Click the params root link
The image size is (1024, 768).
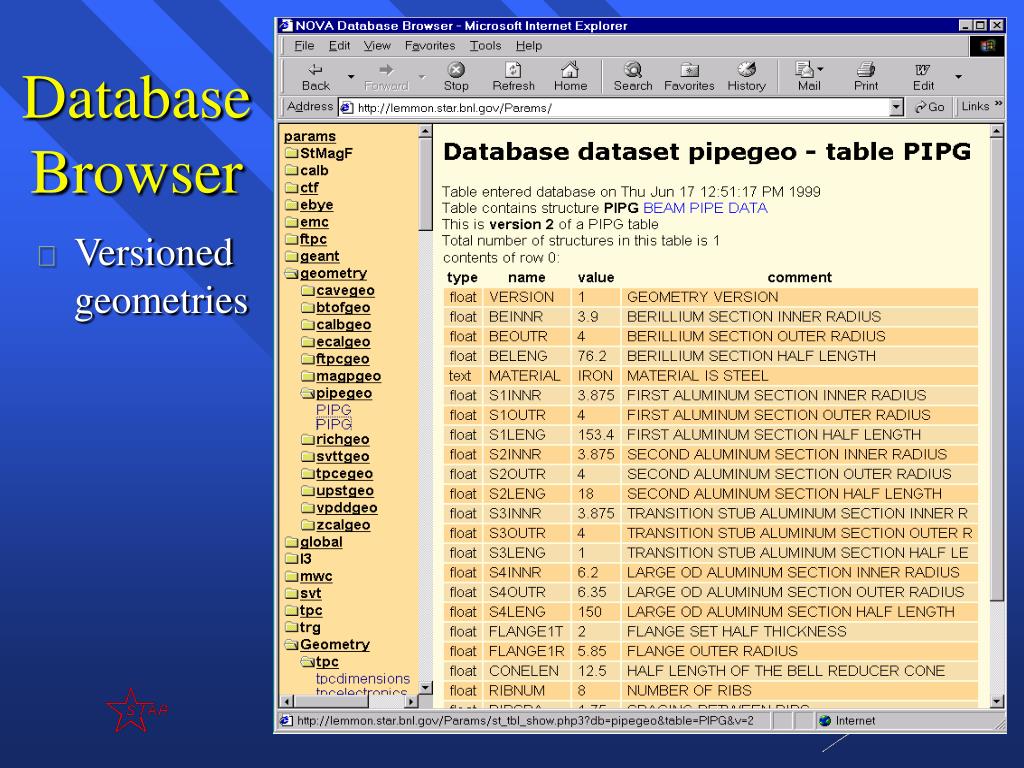(310, 136)
